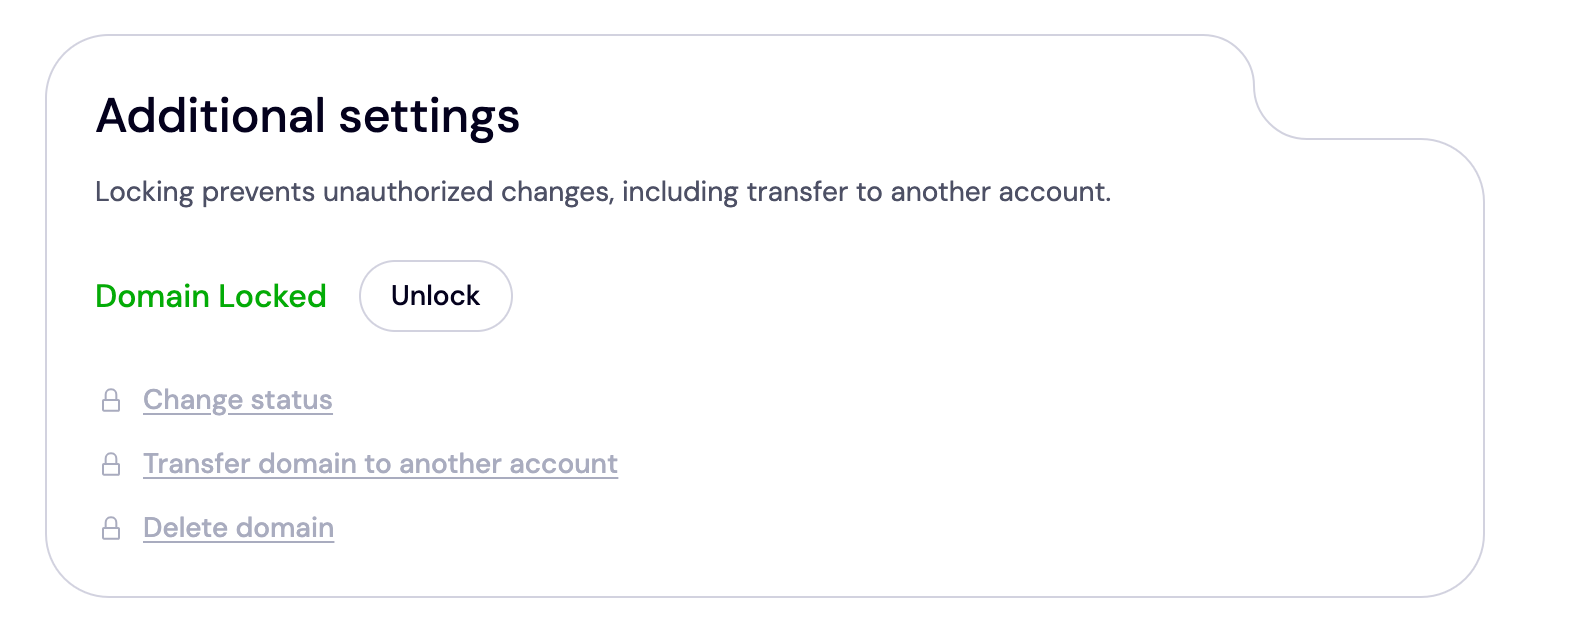Click the green Domain Locked status label

211,296
